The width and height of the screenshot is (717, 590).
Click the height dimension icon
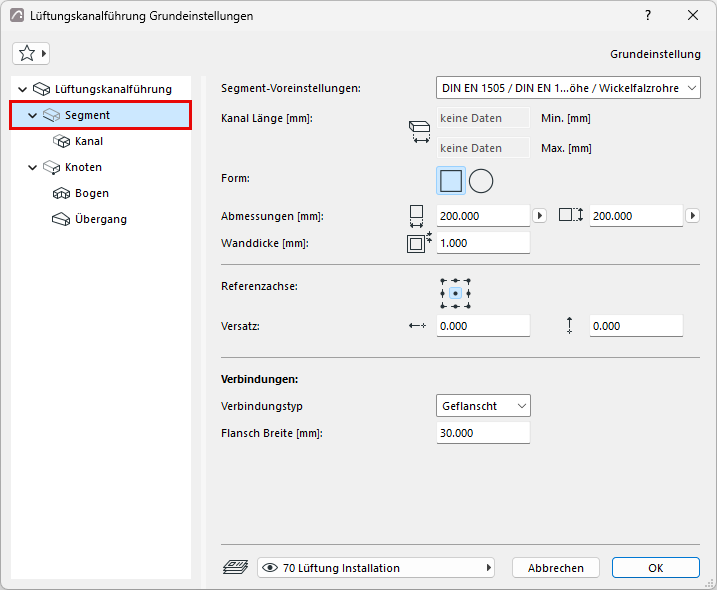click(571, 215)
